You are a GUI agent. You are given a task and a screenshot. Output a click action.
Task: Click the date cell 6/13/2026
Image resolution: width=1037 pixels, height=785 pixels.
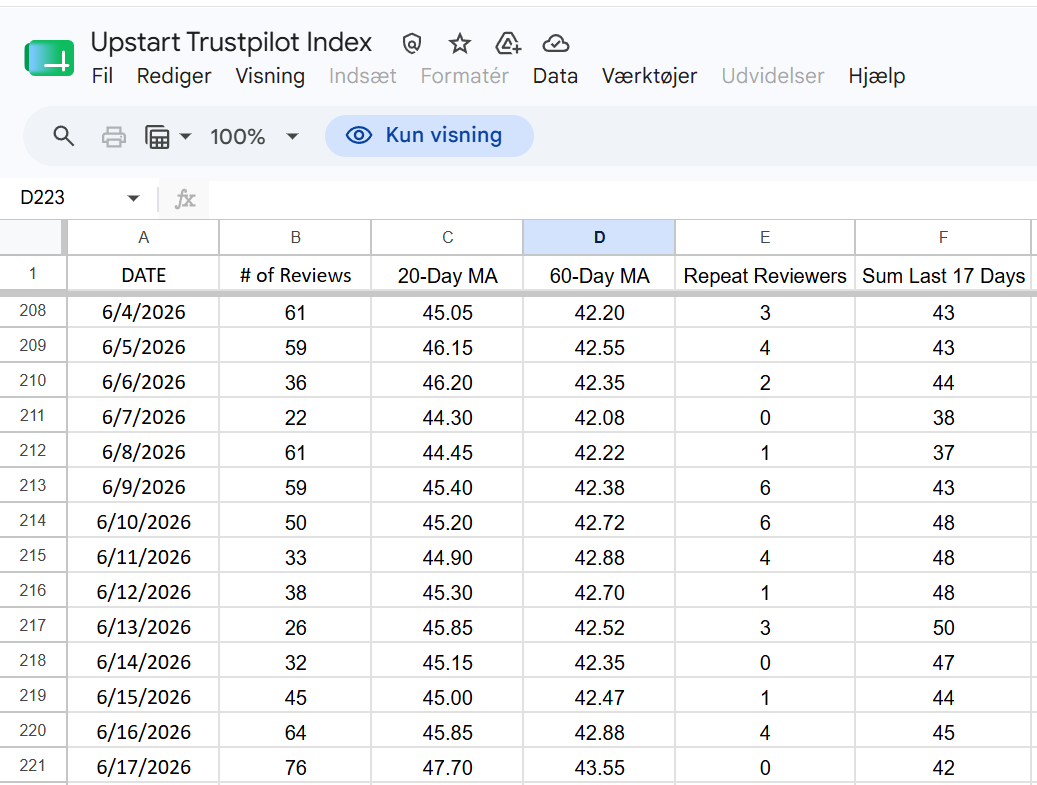[144, 627]
